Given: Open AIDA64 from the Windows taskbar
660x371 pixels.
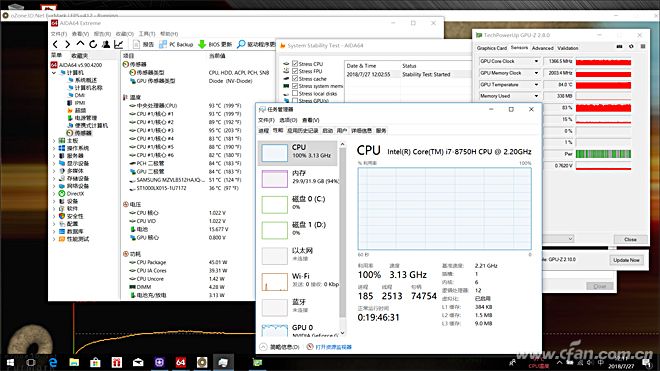Looking at the screenshot, I should (181, 362).
